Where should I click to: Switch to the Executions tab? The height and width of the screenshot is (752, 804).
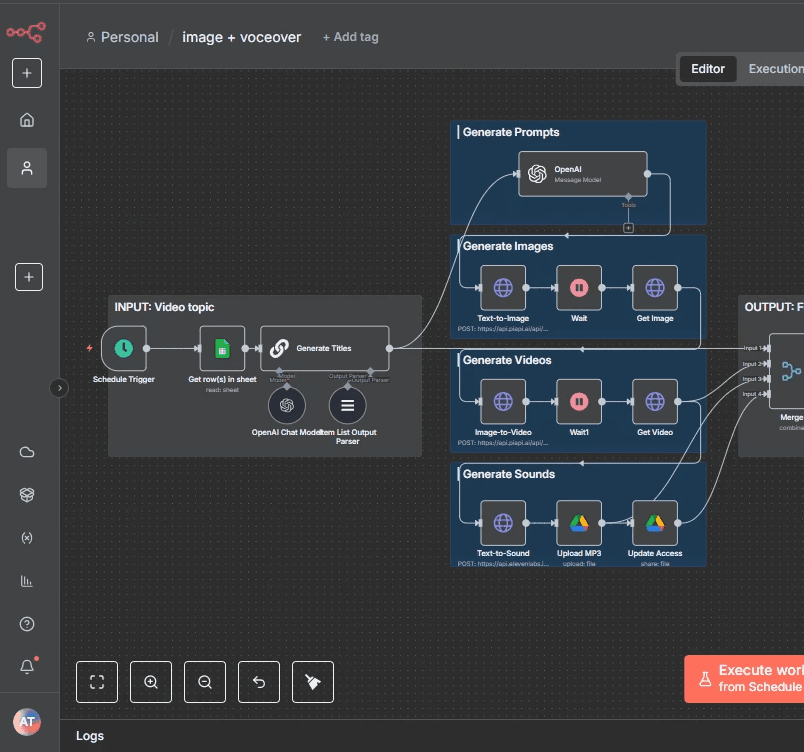click(775, 69)
